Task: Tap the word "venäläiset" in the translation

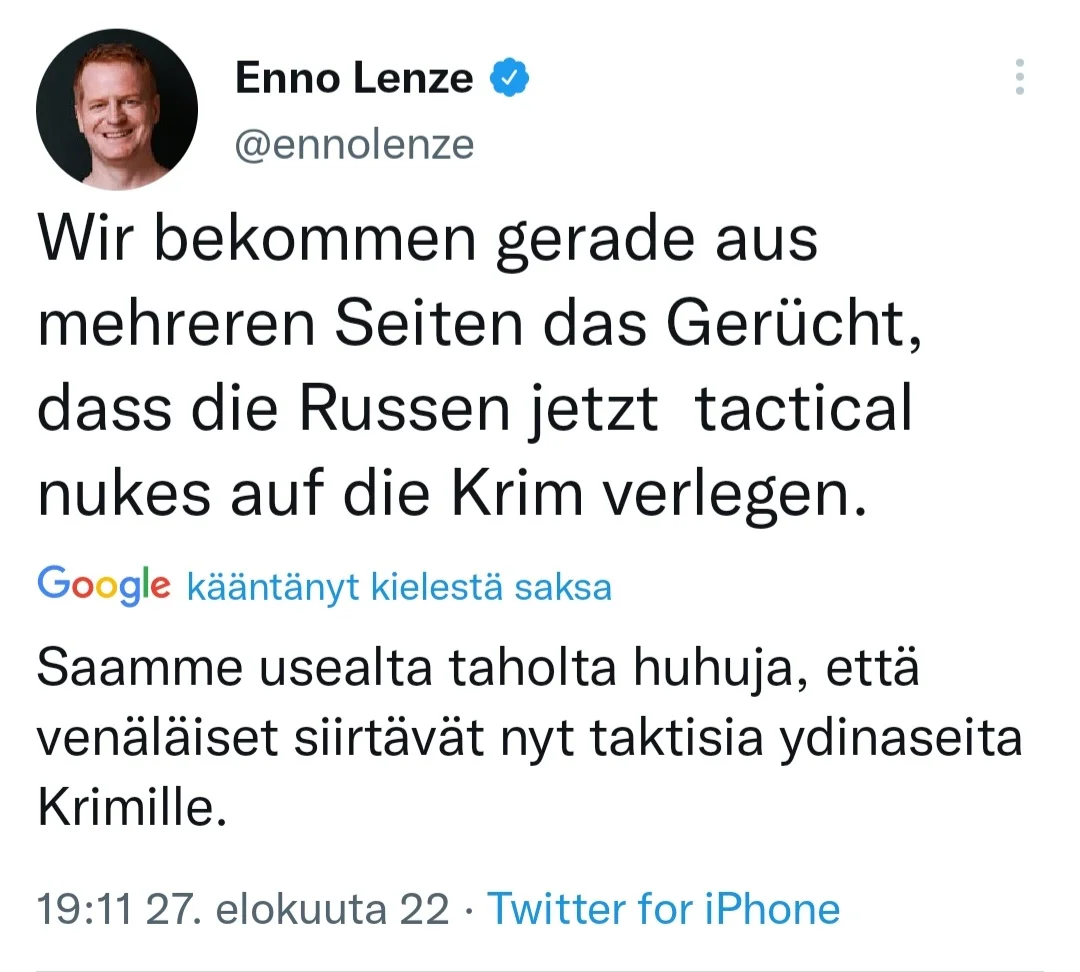Action: [x=164, y=739]
